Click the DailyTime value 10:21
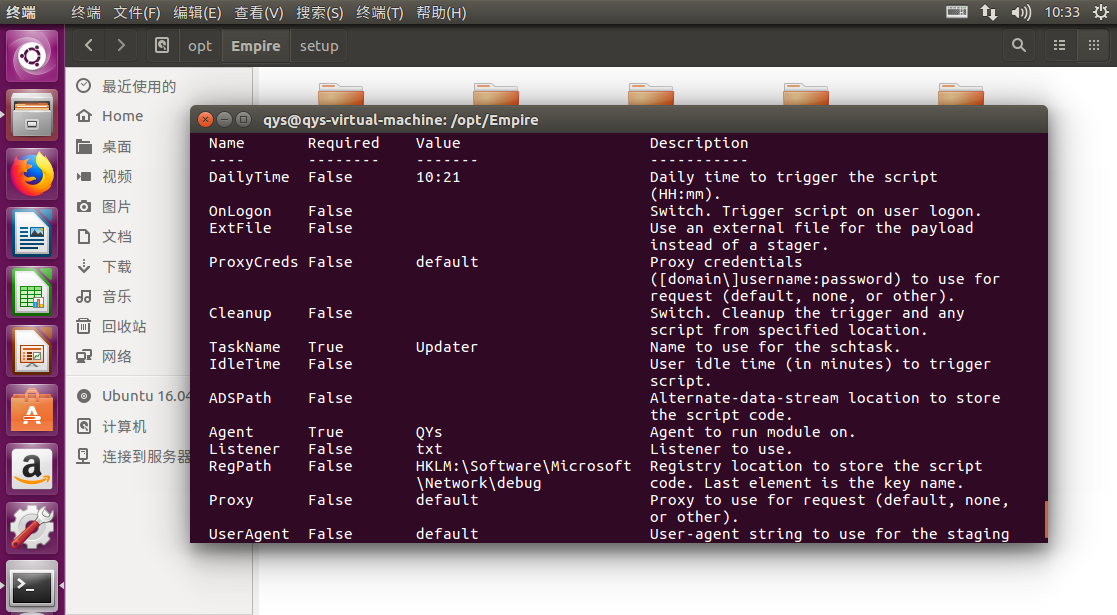 click(x=438, y=177)
